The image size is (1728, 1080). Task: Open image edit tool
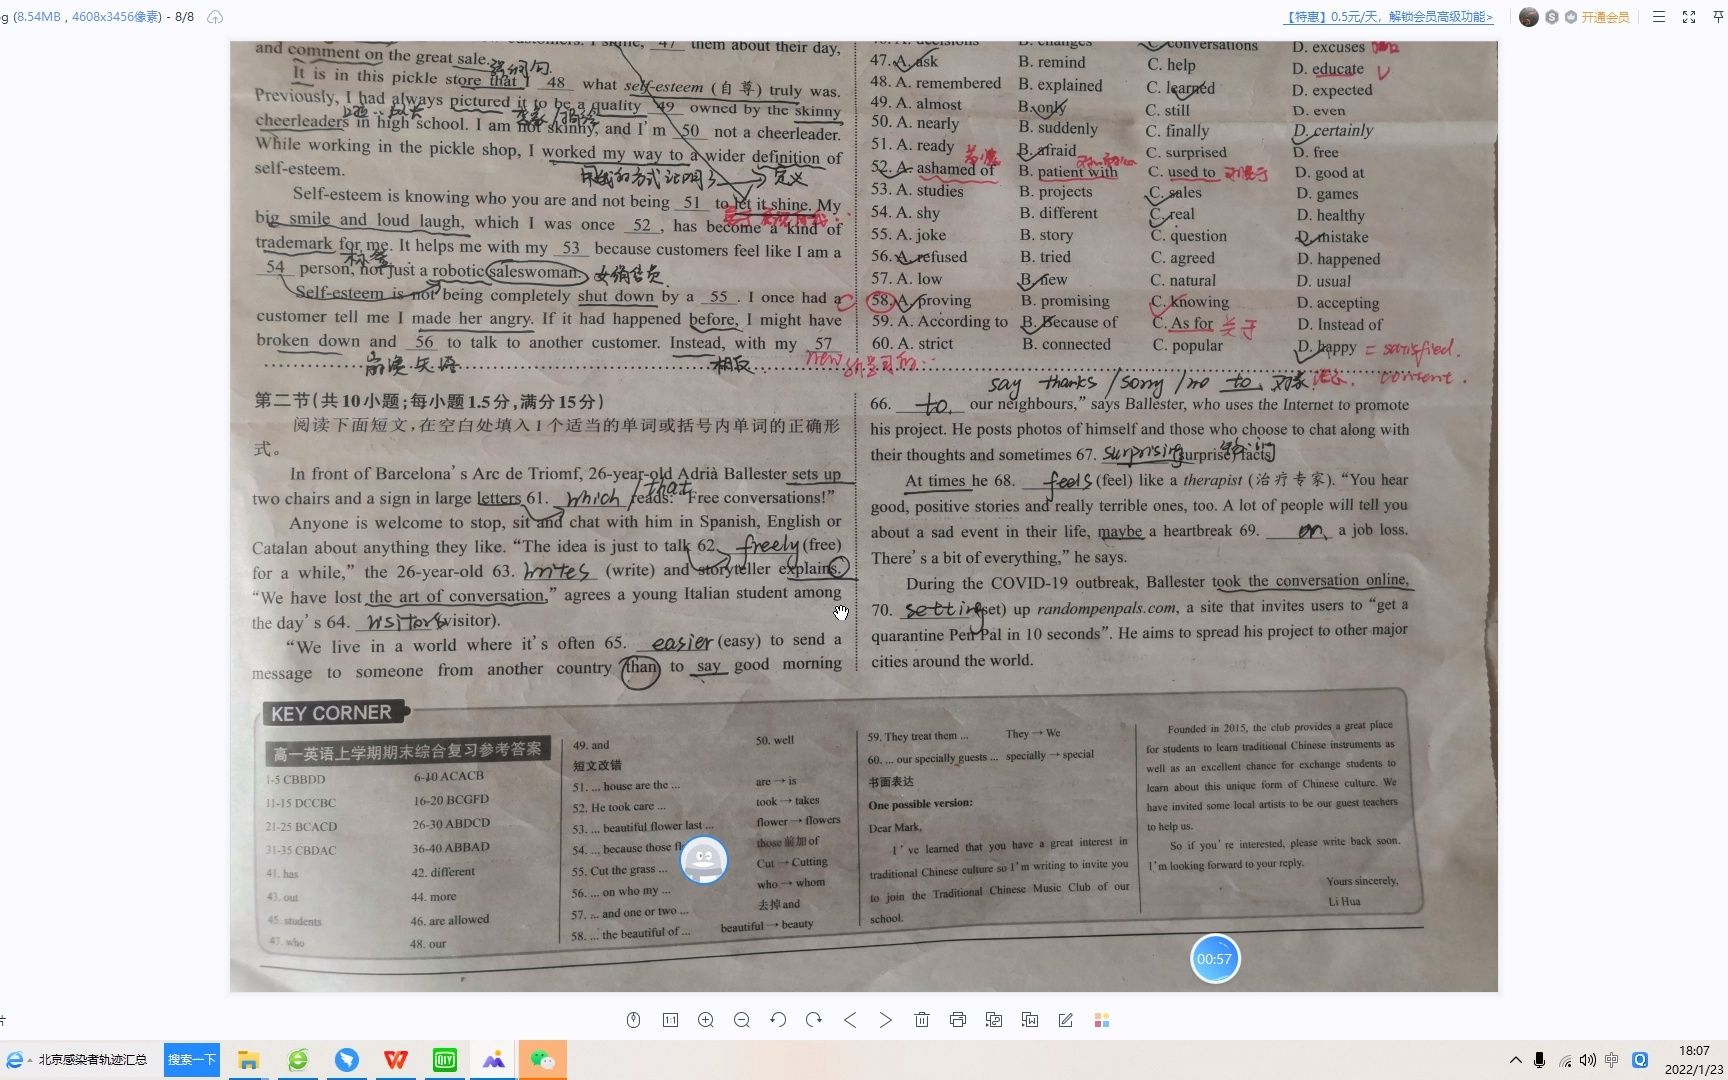(1066, 1020)
